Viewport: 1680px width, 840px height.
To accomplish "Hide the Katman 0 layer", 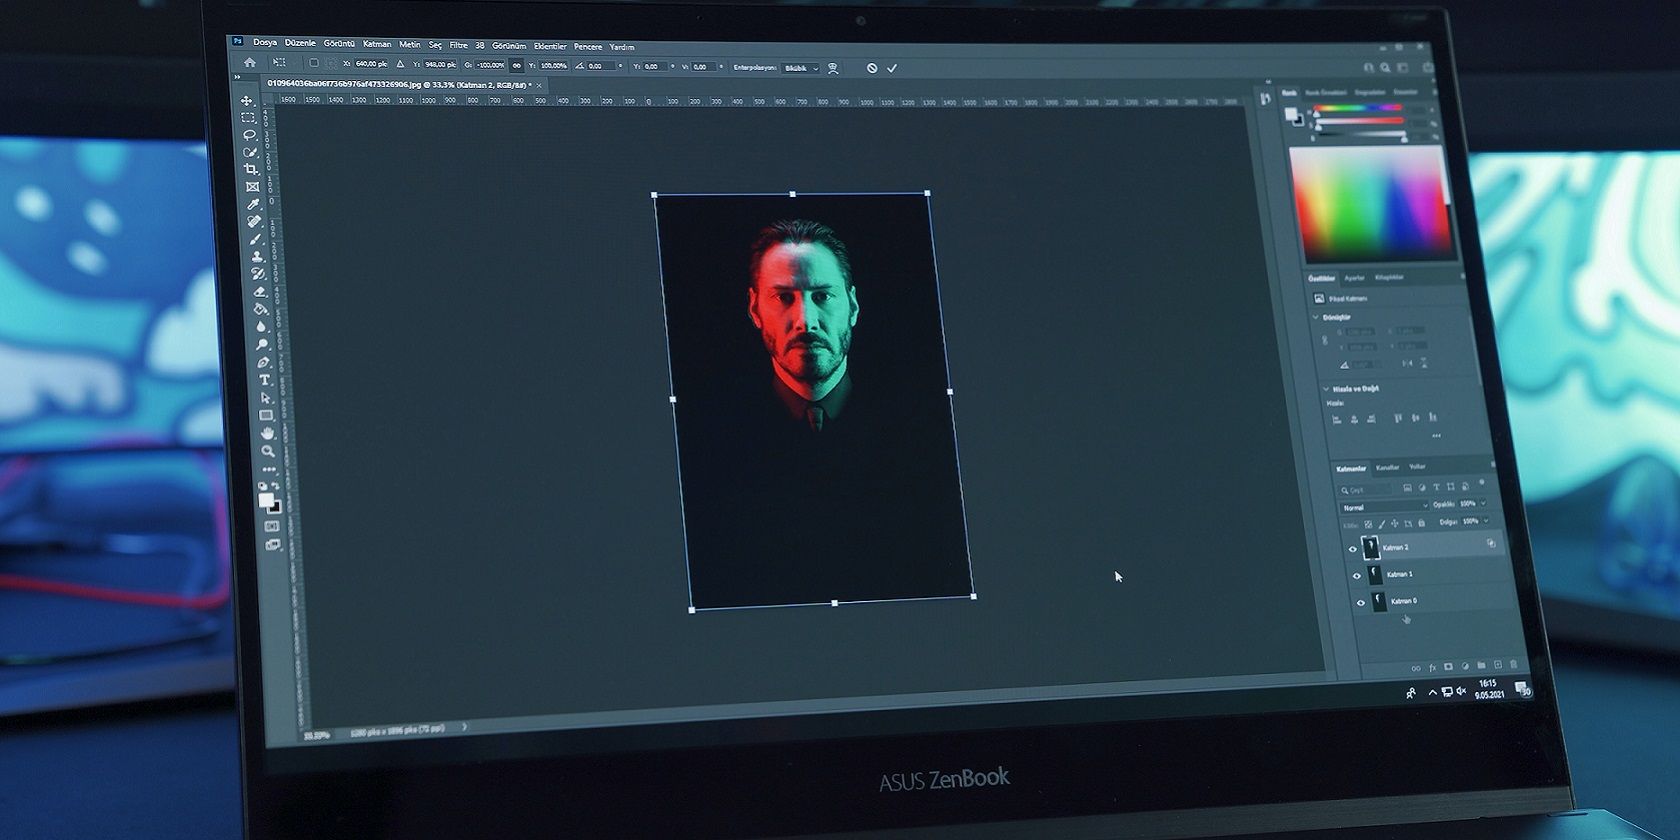I will [1360, 602].
